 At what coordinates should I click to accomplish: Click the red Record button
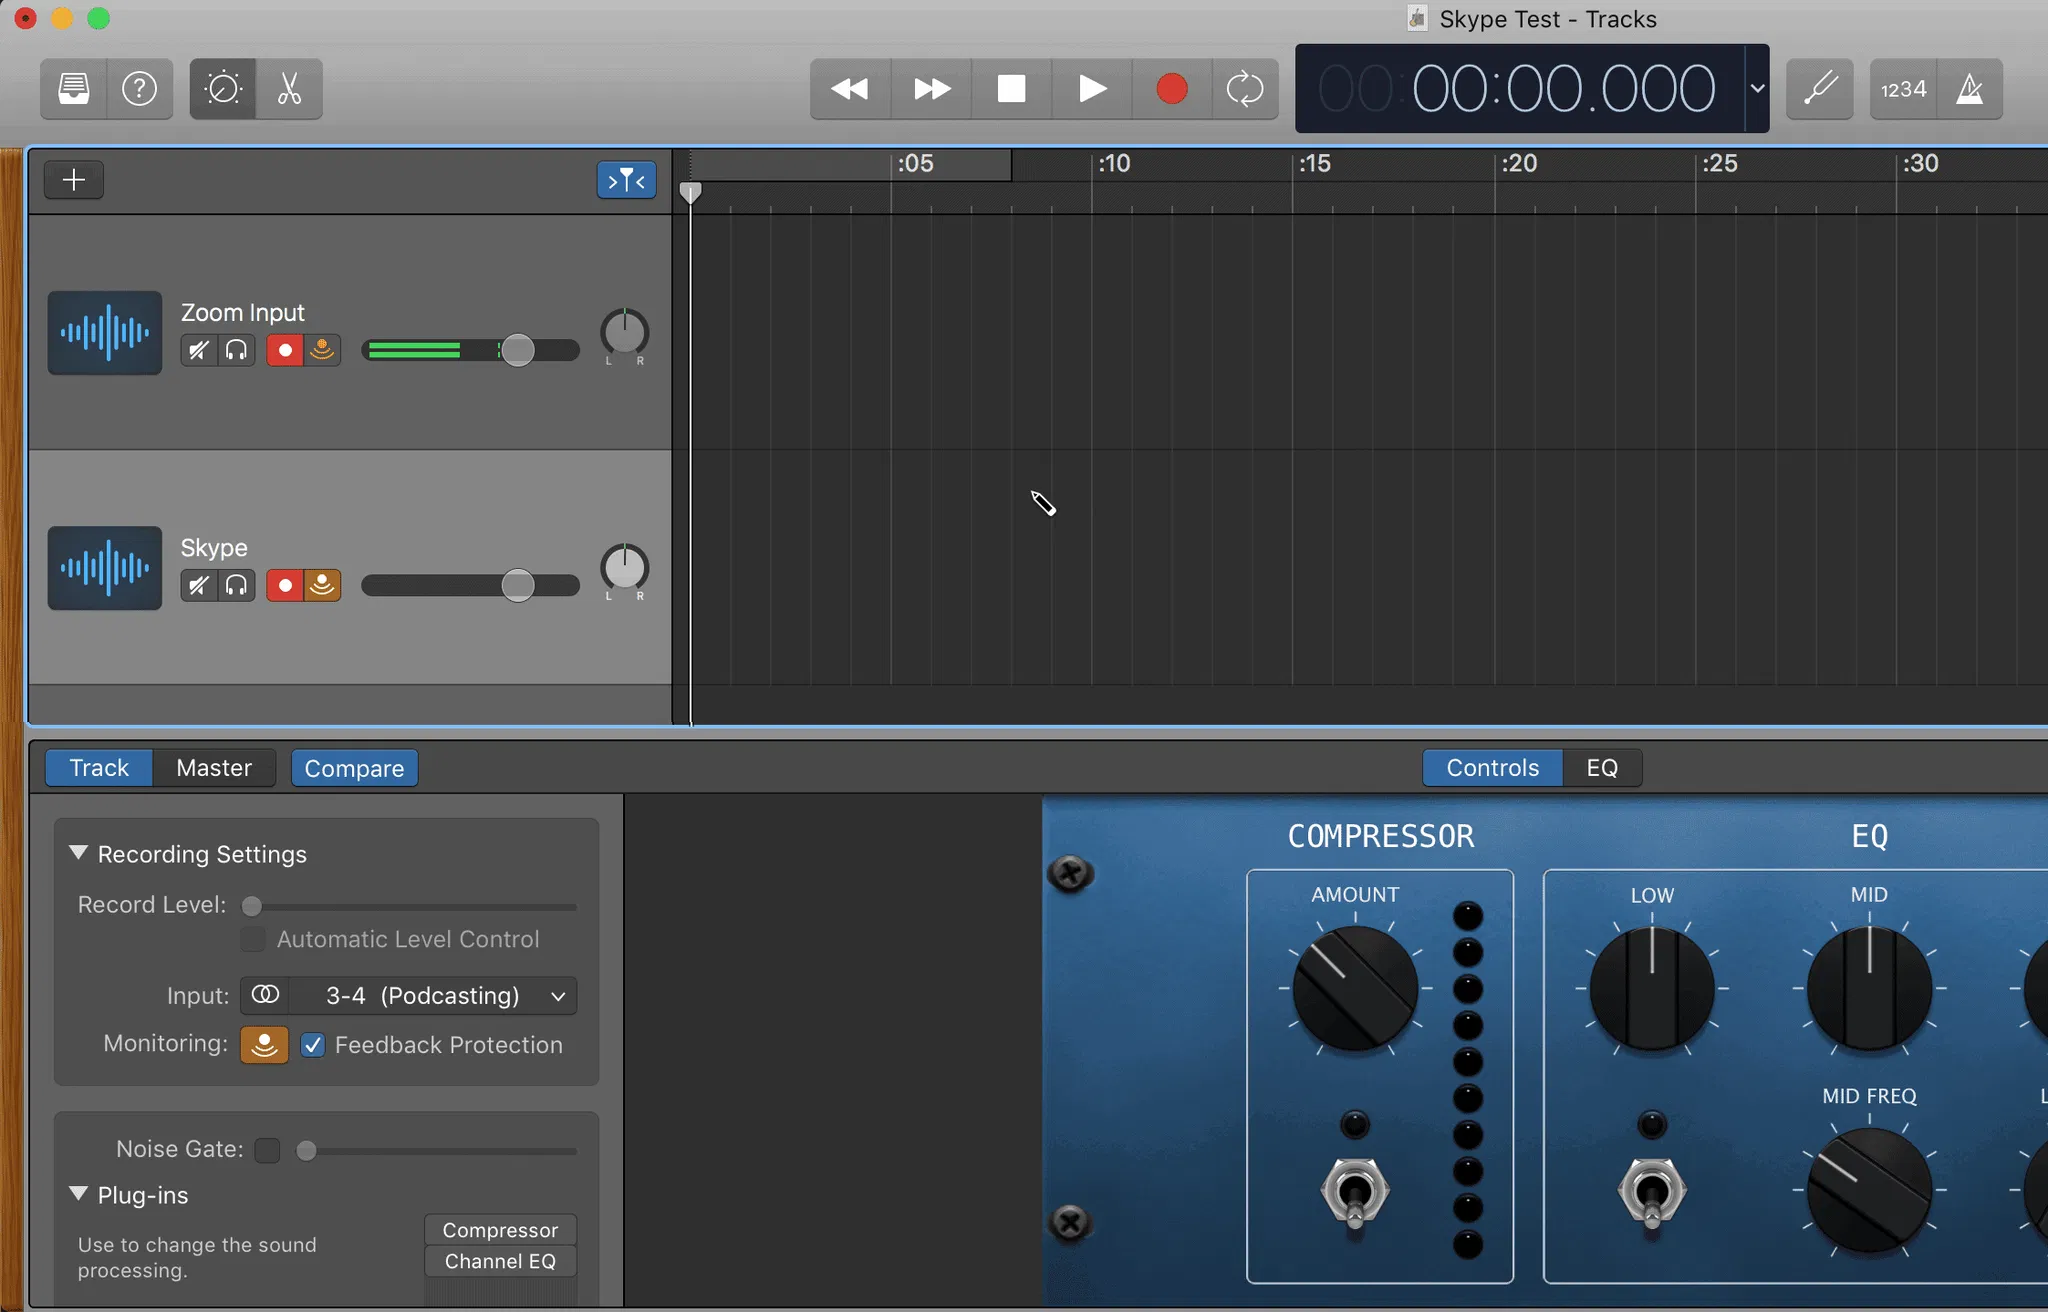click(1171, 89)
